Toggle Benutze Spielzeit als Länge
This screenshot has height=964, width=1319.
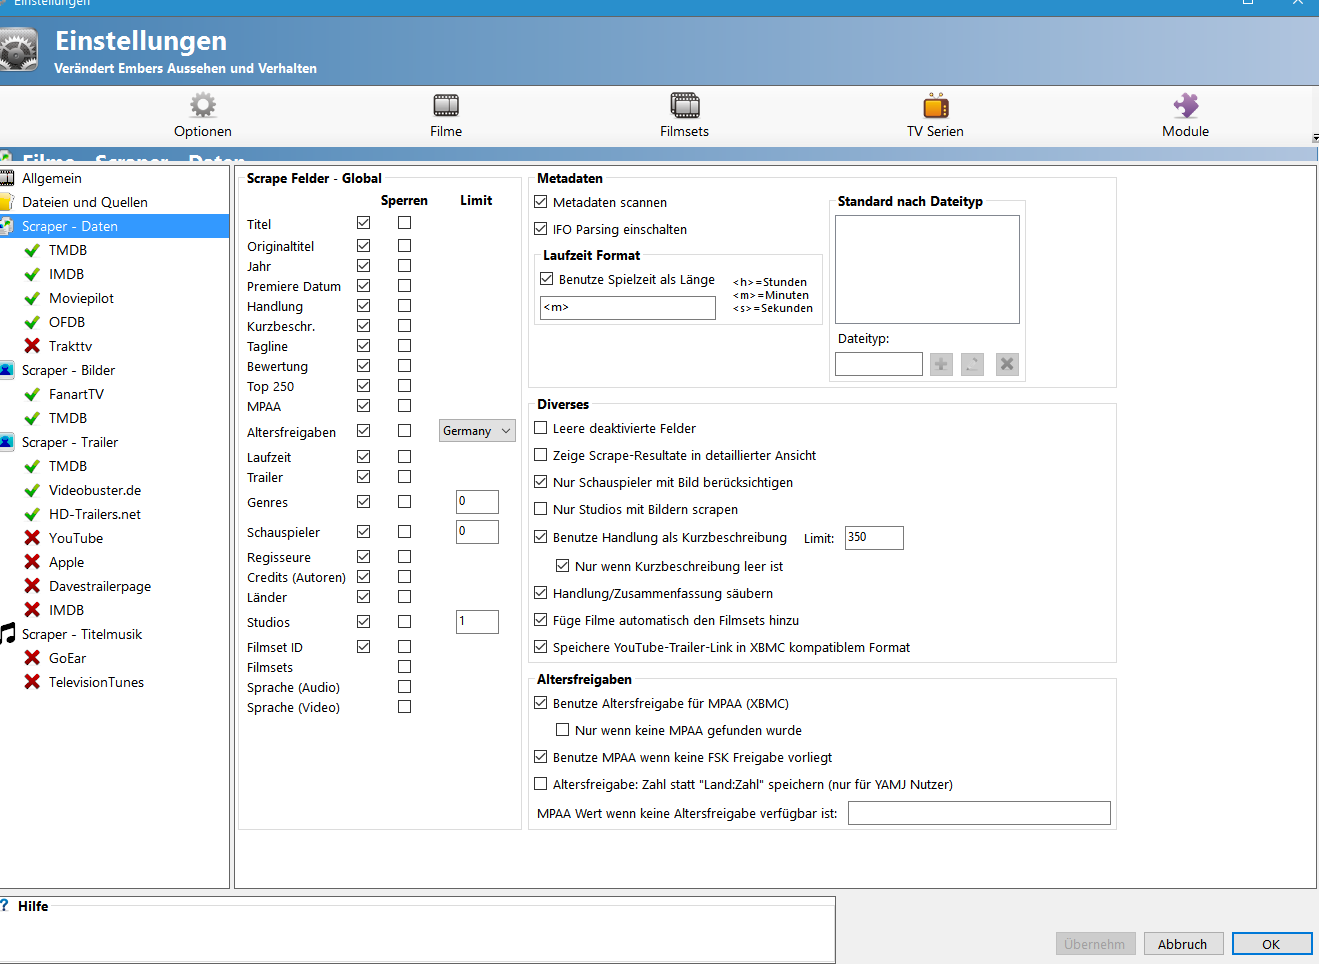click(547, 279)
